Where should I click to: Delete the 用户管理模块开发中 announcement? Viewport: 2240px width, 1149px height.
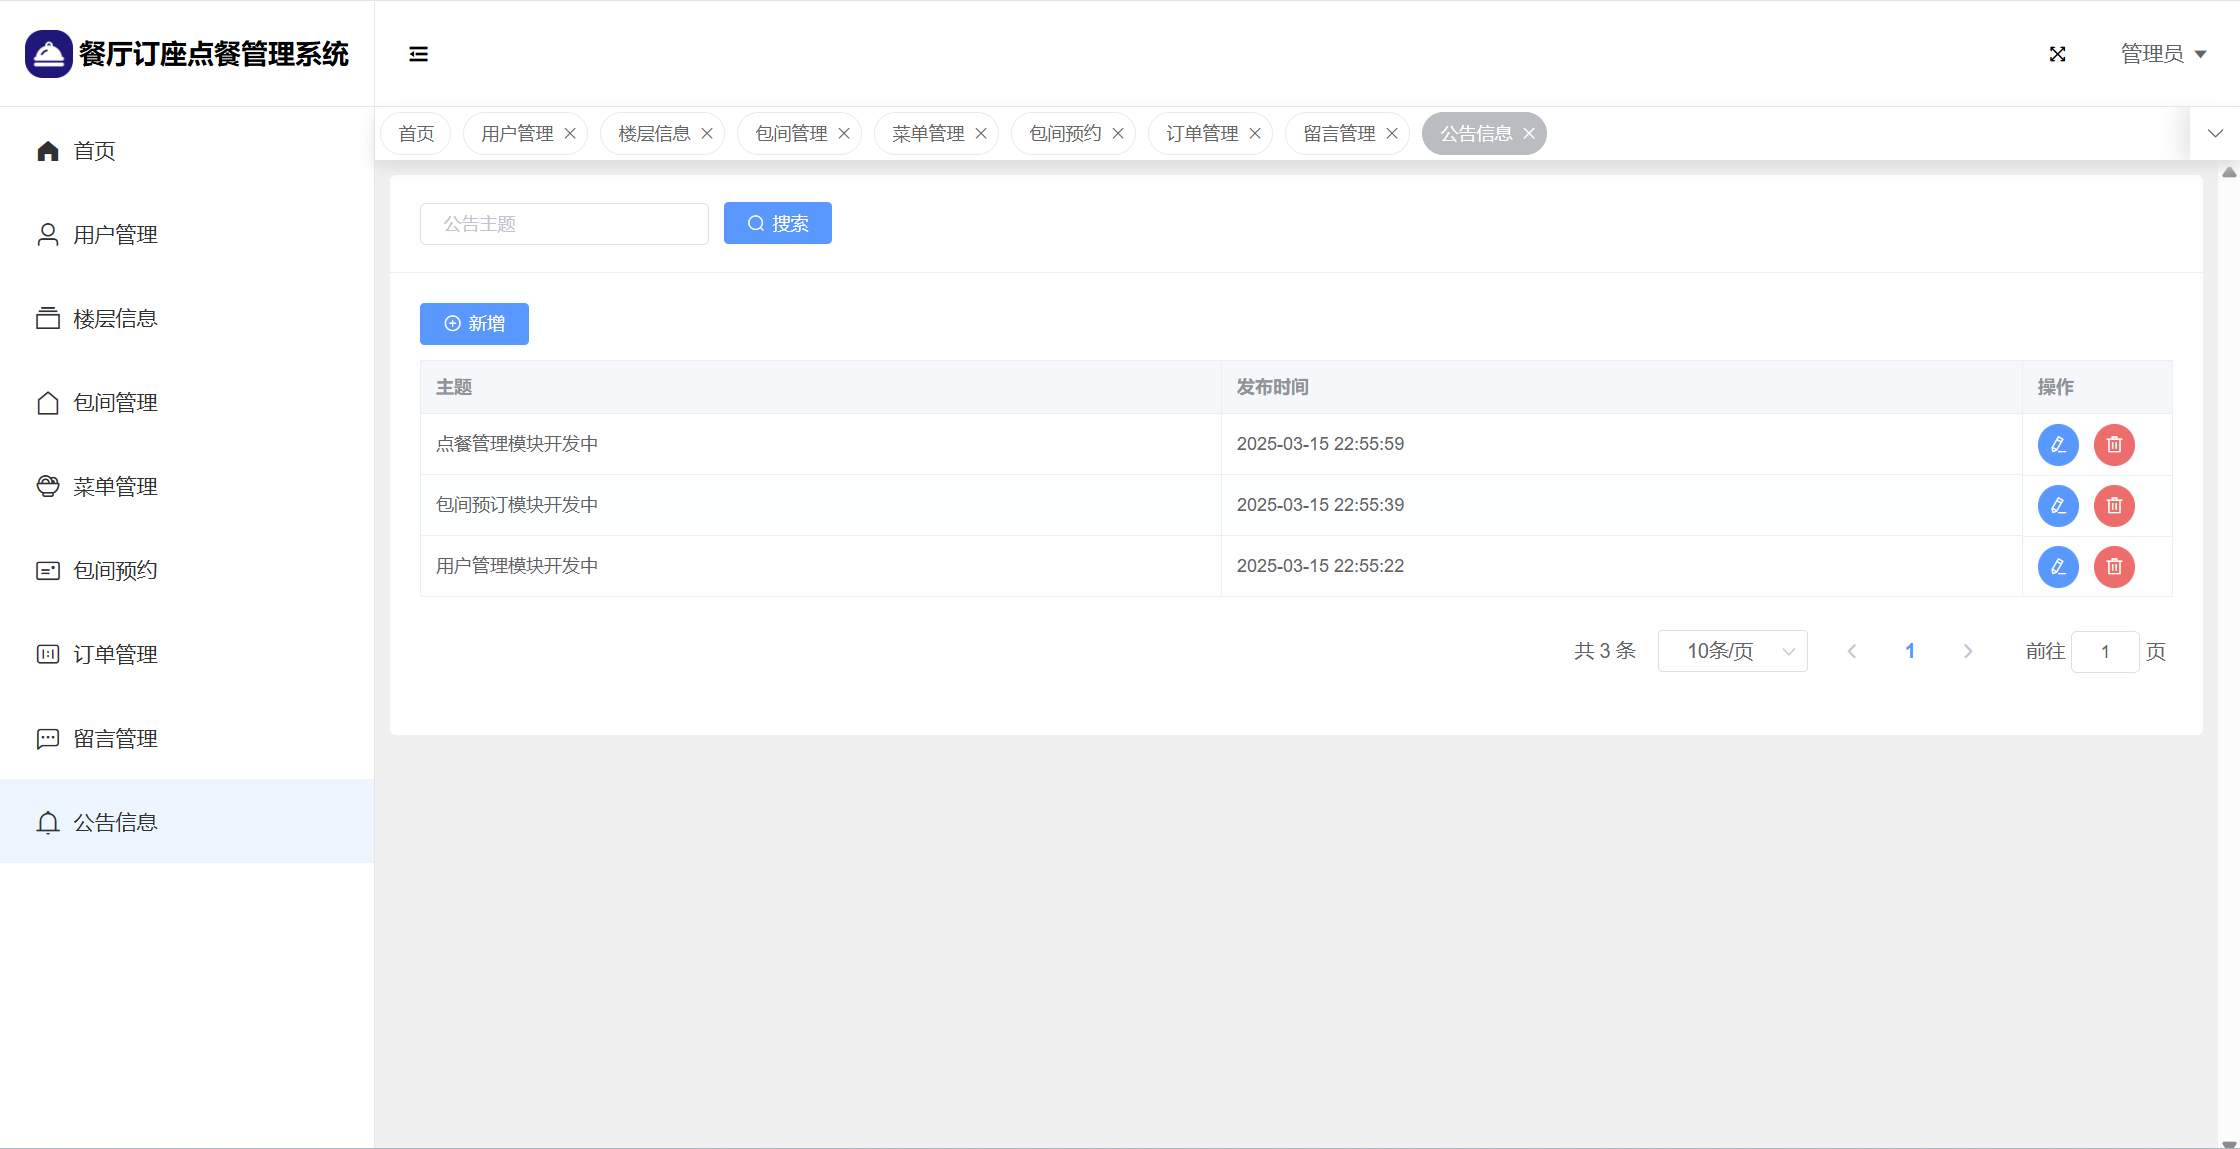2114,567
